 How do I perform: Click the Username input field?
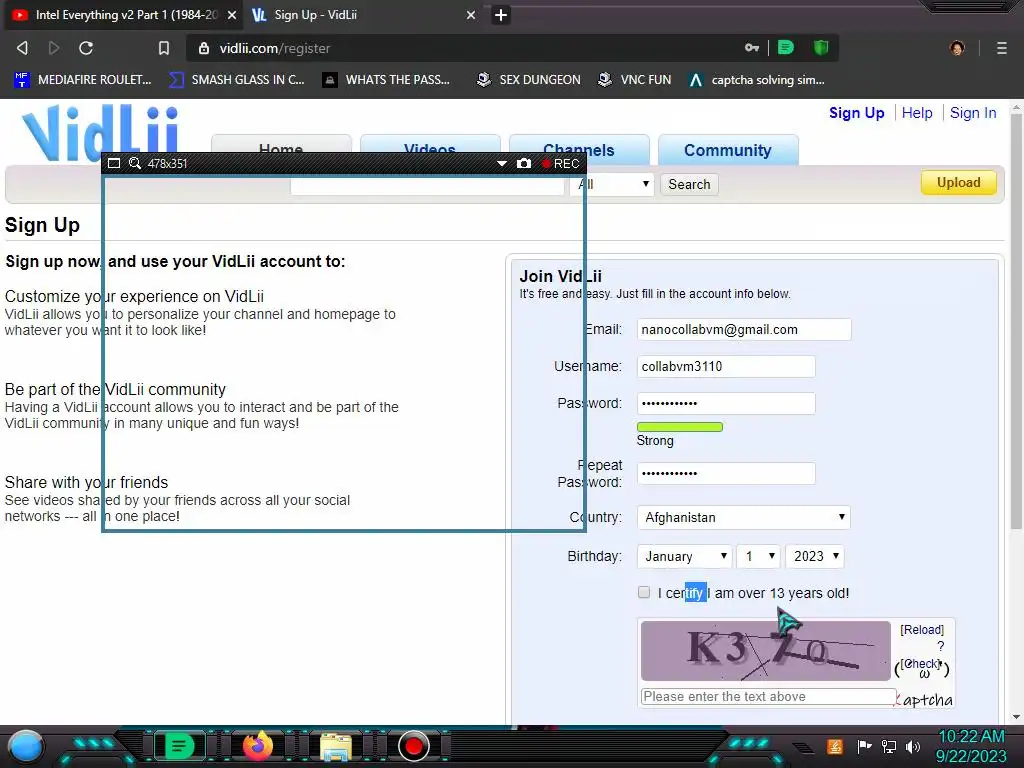726,366
